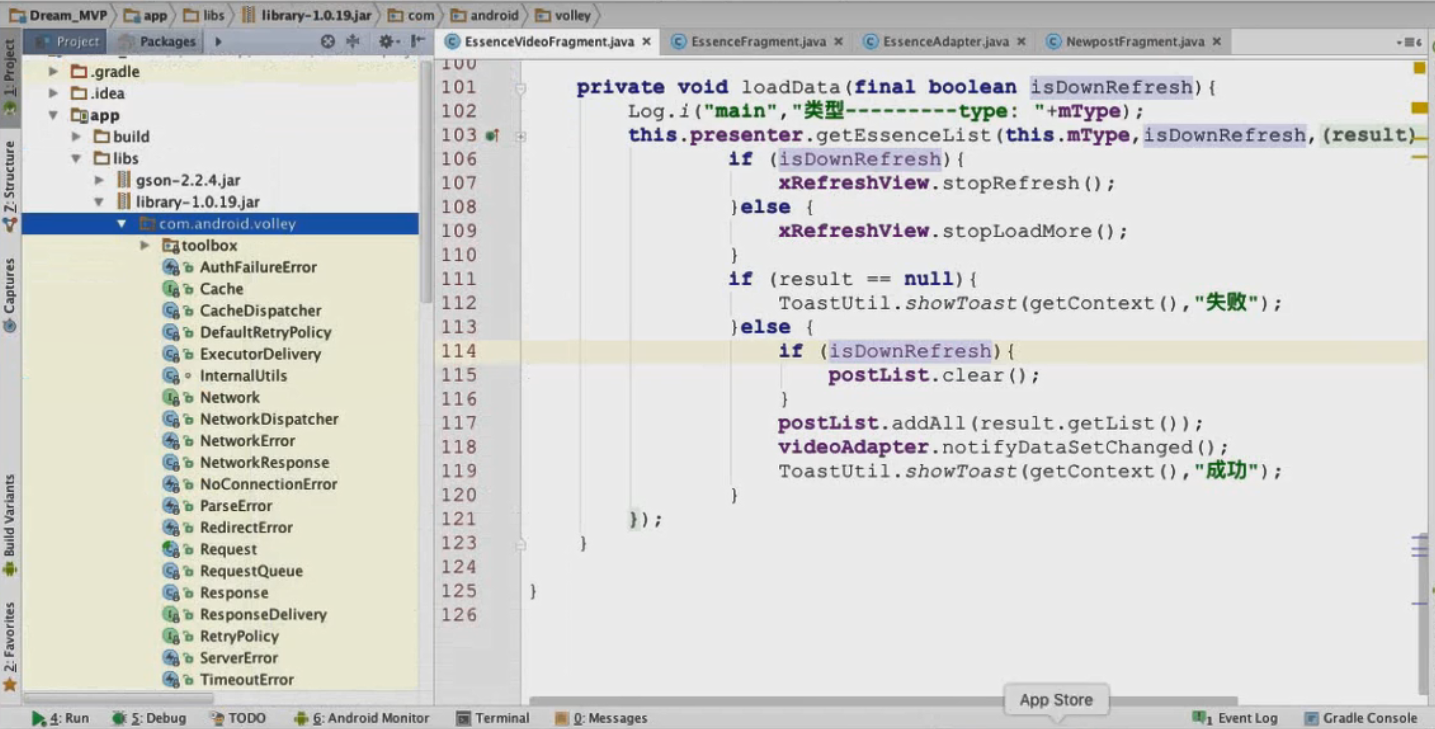Show the hidden editor tabs list
The height and width of the screenshot is (729, 1435).
pyautogui.click(x=1409, y=42)
